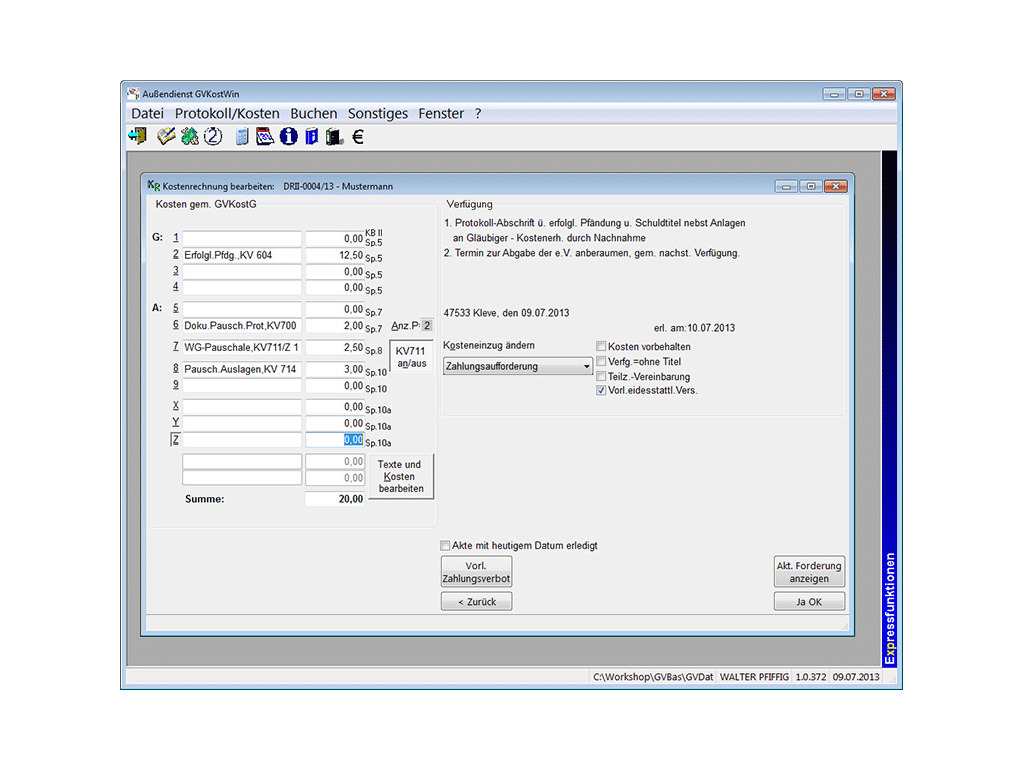The height and width of the screenshot is (768, 1024).
Task: Click the Euro symbol toolbar icon
Action: point(357,137)
